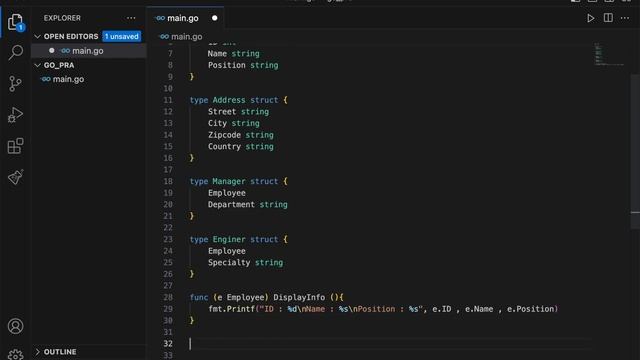Click embedded 'Employee' on line 19
Image resolution: width=640 pixels, height=360 pixels.
pos(227,193)
